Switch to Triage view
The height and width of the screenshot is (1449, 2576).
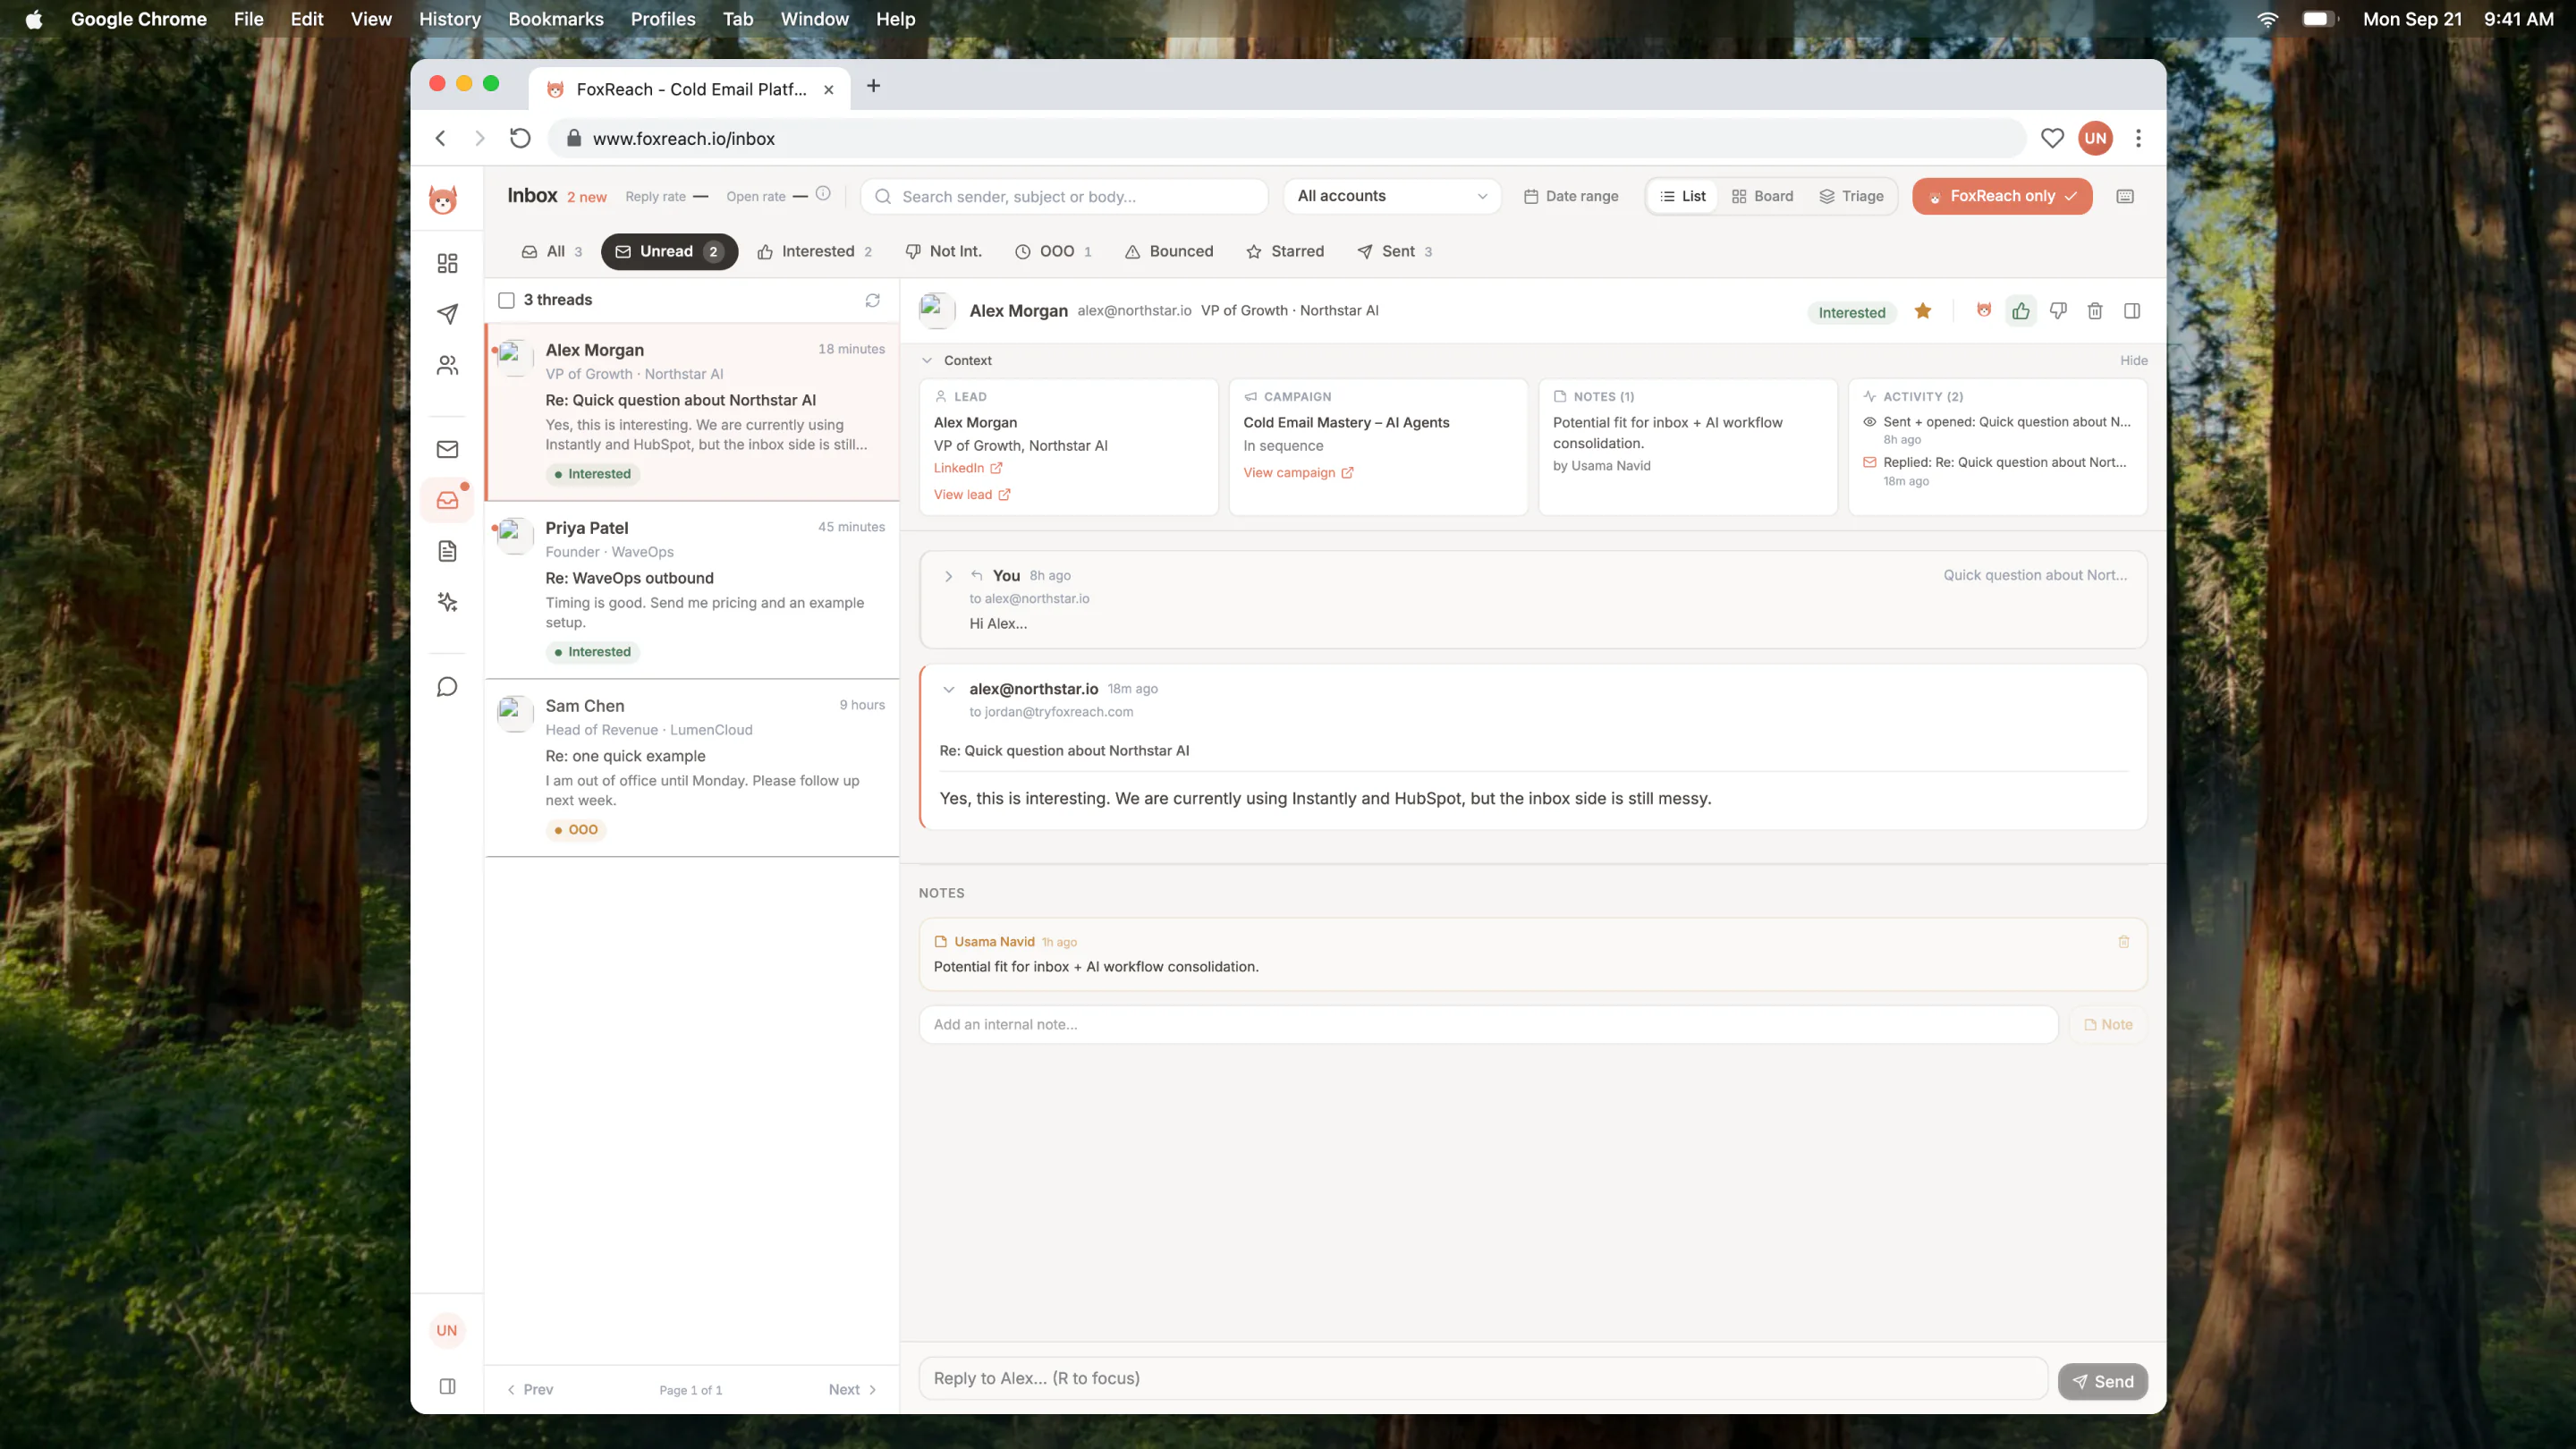pos(1852,197)
